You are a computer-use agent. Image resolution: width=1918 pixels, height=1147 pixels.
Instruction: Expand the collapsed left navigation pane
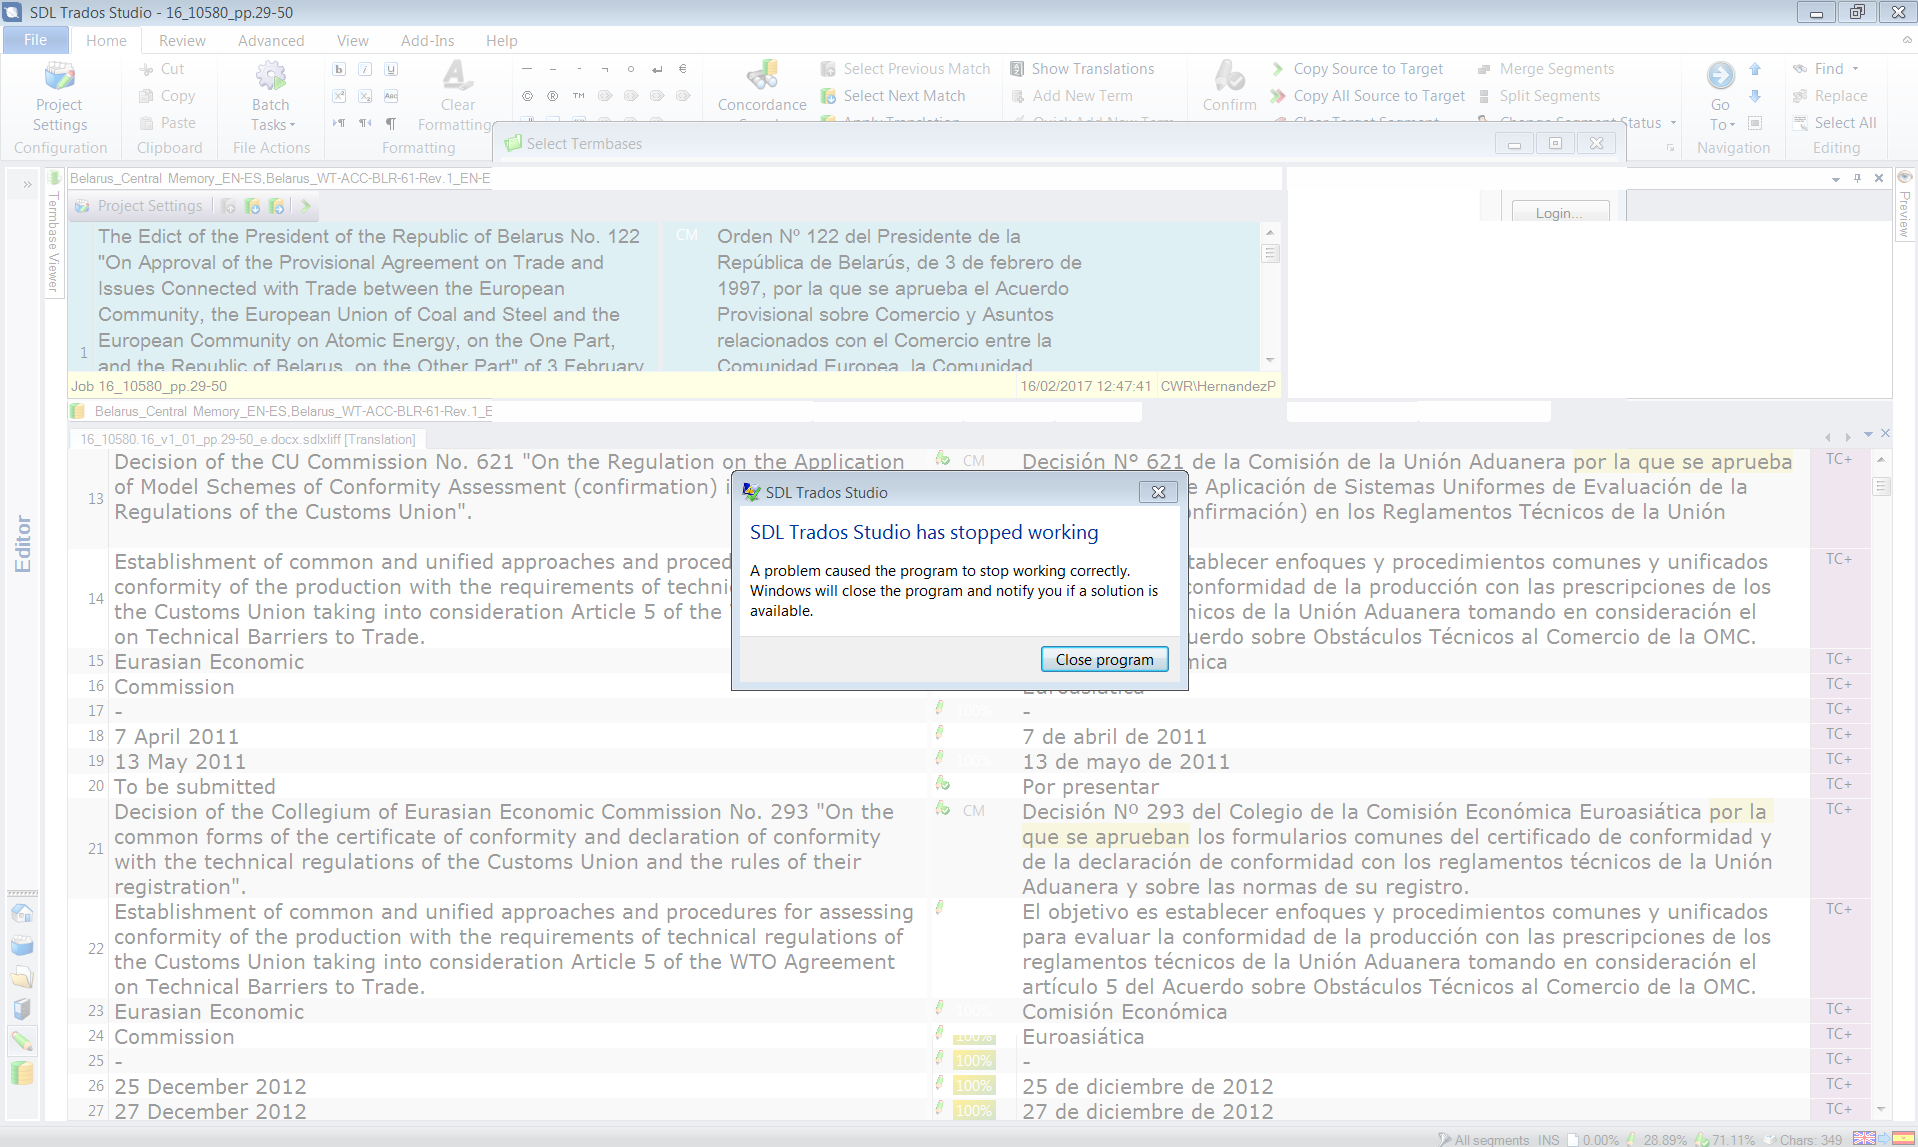pos(28,184)
